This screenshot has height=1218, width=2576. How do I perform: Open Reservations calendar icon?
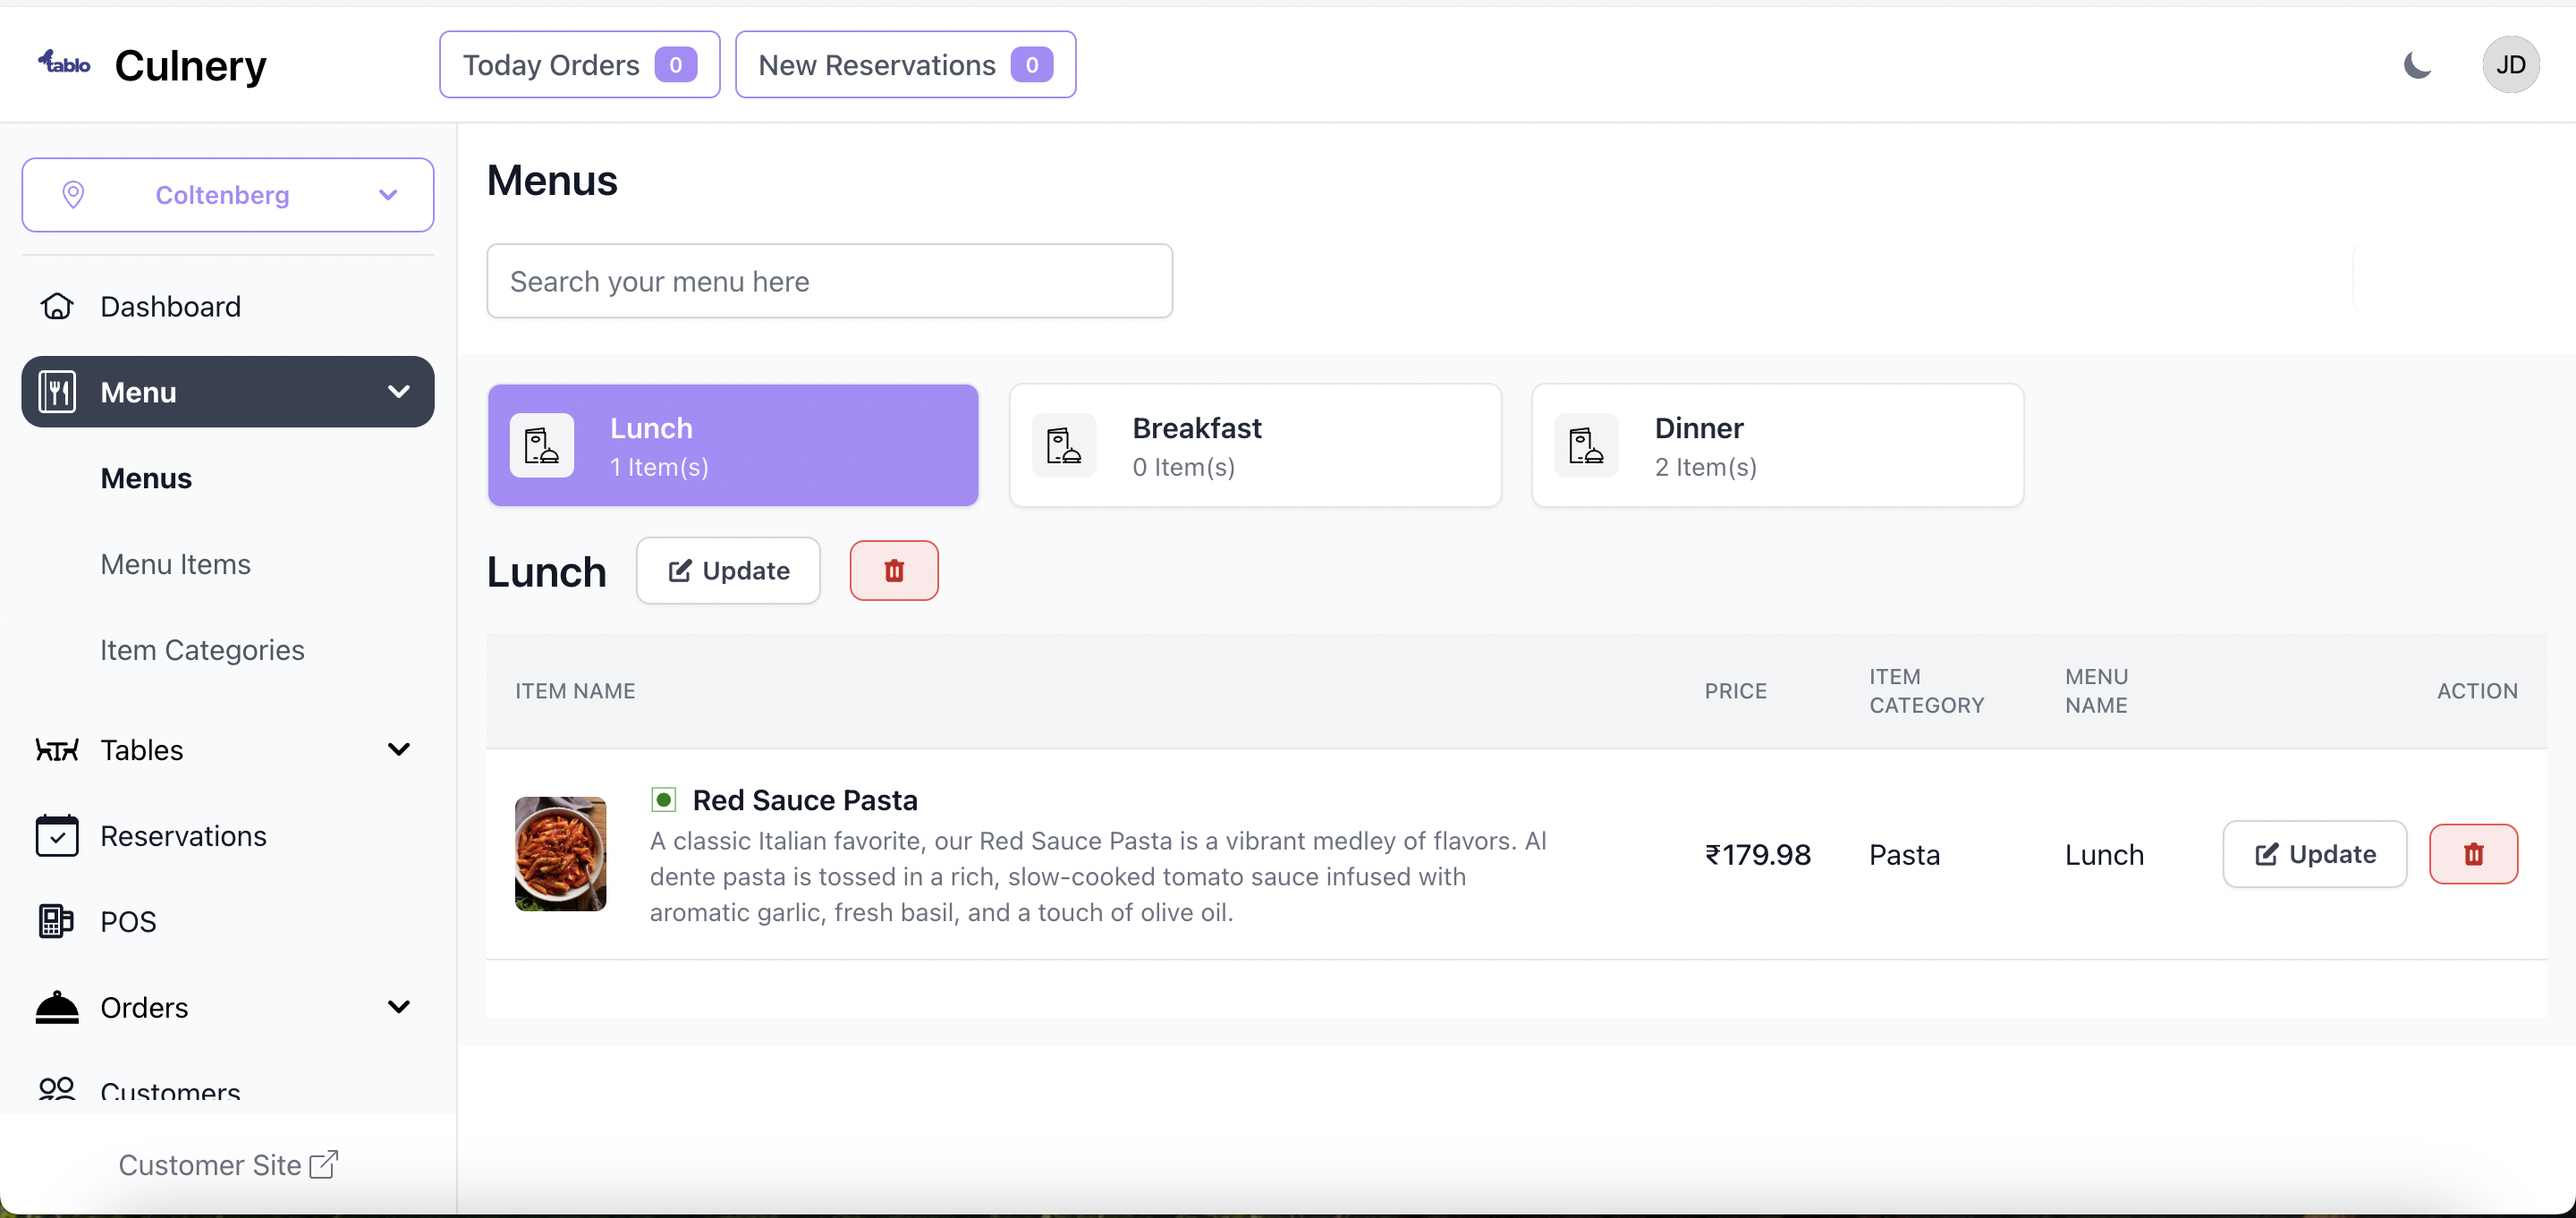[x=57, y=836]
